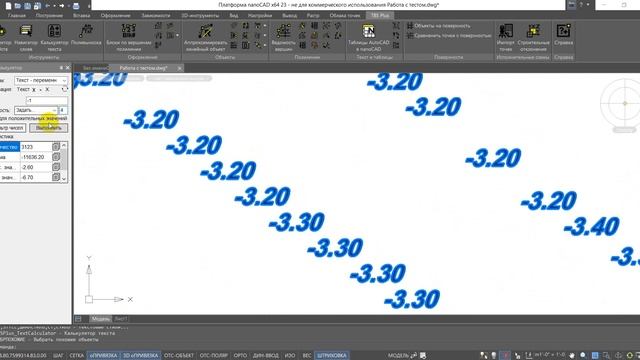The image size is (640, 360).
Task: Click the Выполнить button
Action: click(x=49, y=128)
